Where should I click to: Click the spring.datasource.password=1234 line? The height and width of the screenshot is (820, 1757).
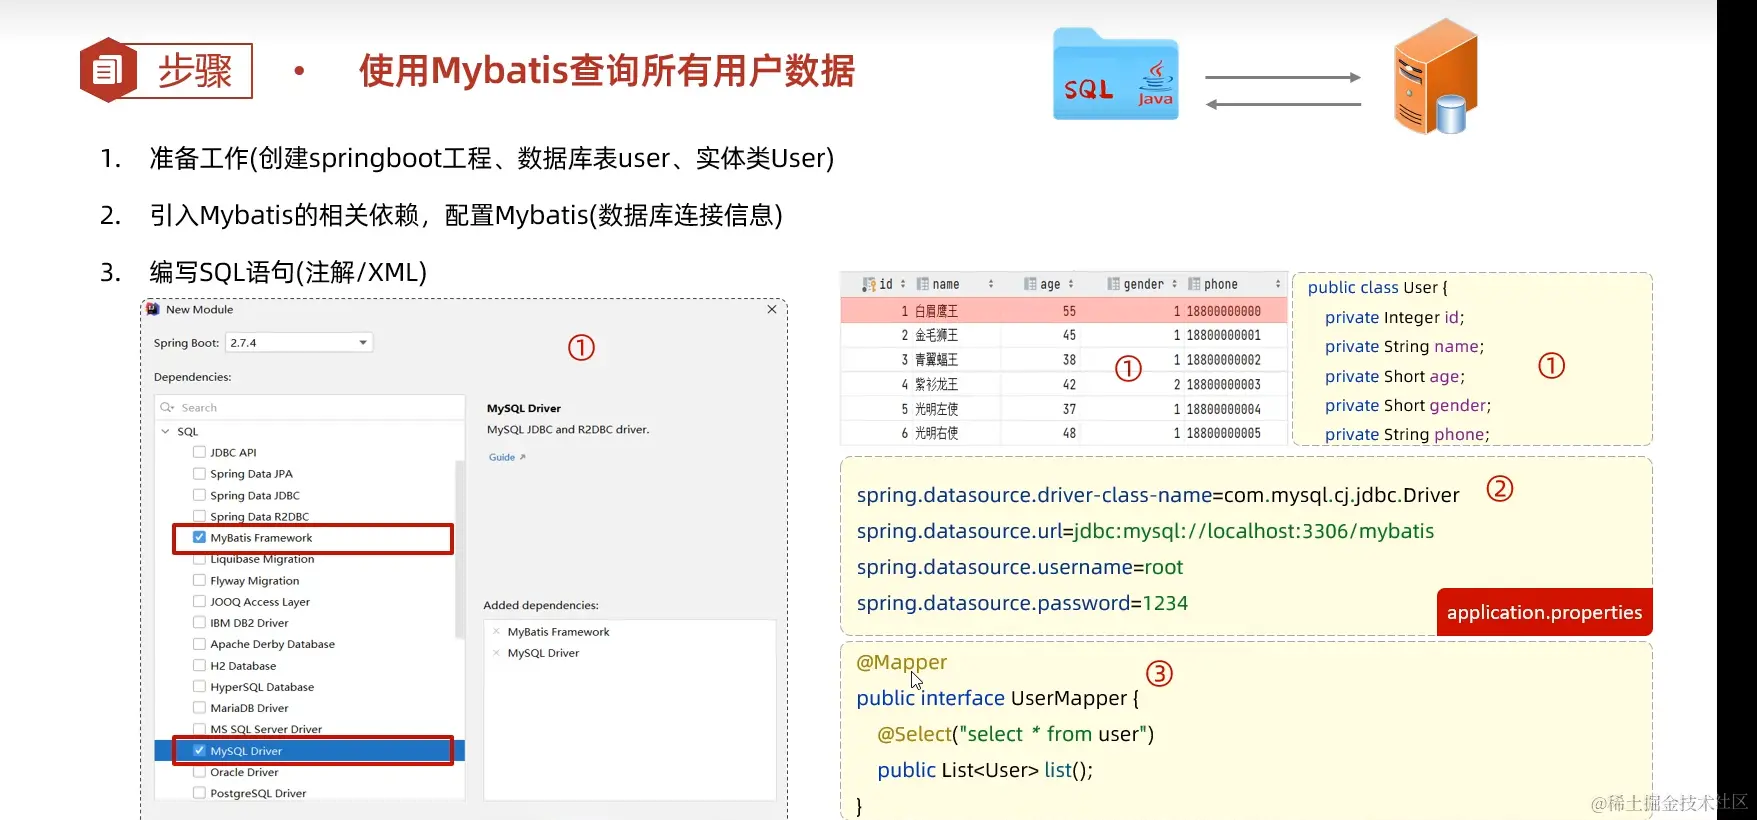tap(1022, 603)
